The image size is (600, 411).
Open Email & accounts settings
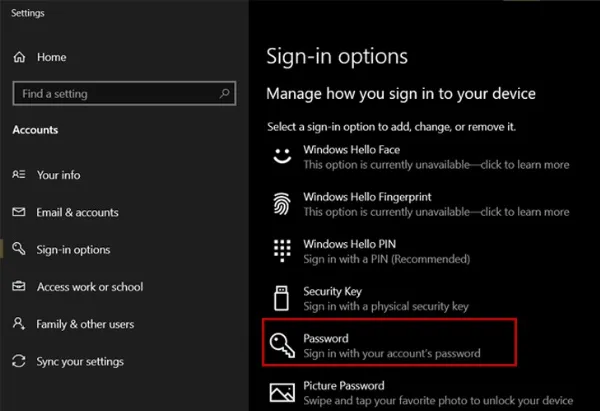click(77, 213)
